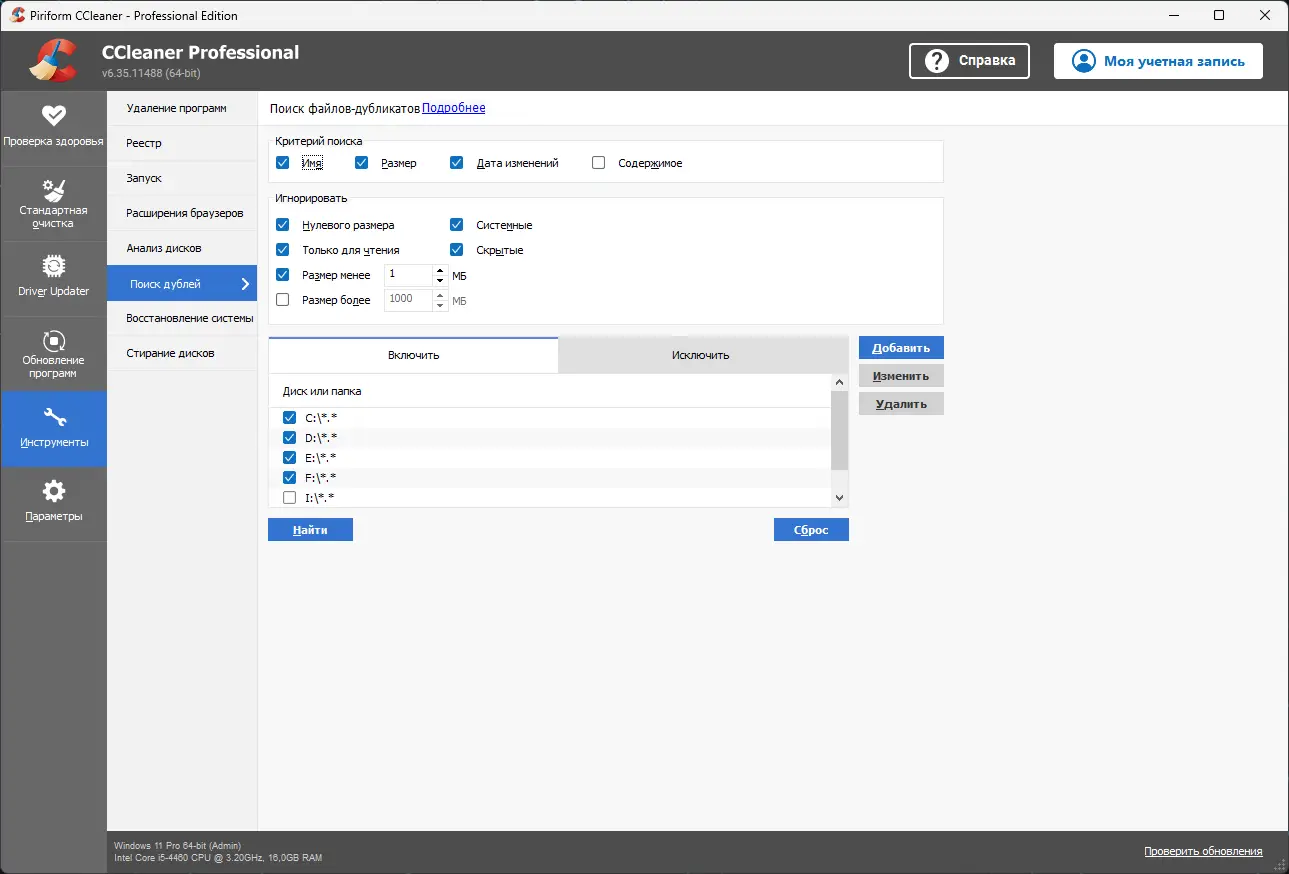
Task: Uncheck the Только для чтения checkbox
Action: click(282, 250)
